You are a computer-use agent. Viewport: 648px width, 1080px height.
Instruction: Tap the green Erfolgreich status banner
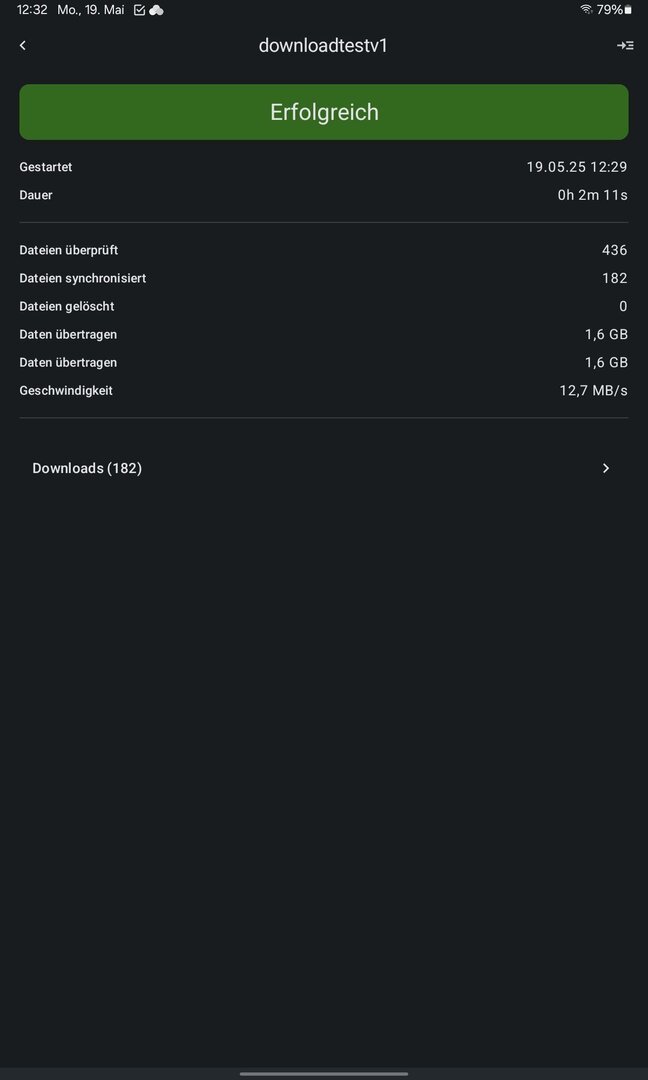click(324, 112)
